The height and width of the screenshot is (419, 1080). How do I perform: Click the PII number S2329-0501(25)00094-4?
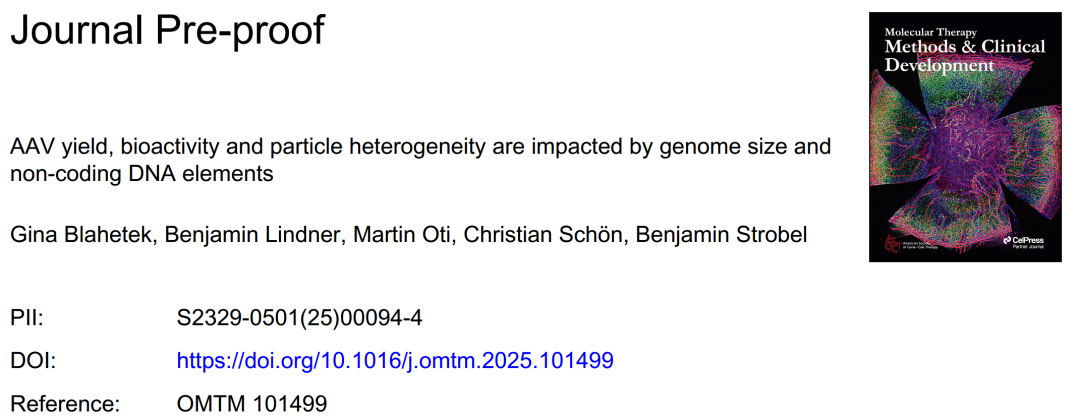coord(300,319)
